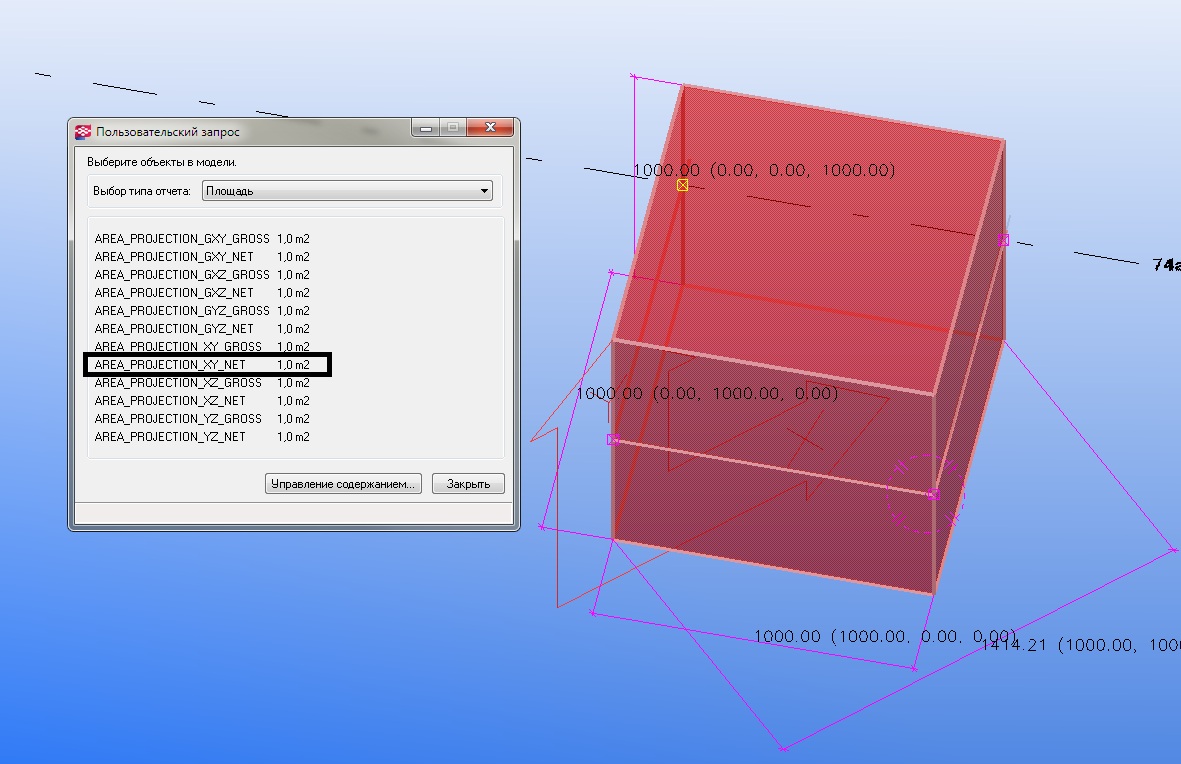The width and height of the screenshot is (1181, 764).
Task: Click the magenta handle inside the dashed circle
Action: pos(933,494)
